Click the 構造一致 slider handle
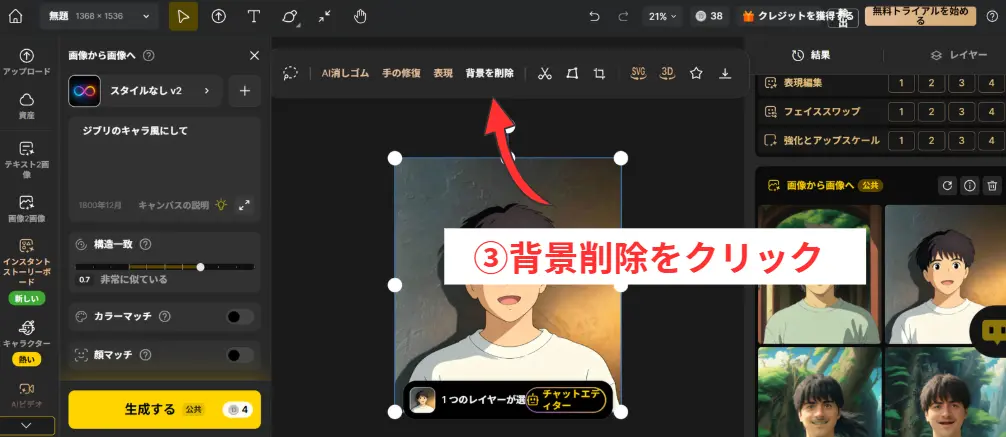Viewport: 1006px width, 437px height. (x=201, y=267)
